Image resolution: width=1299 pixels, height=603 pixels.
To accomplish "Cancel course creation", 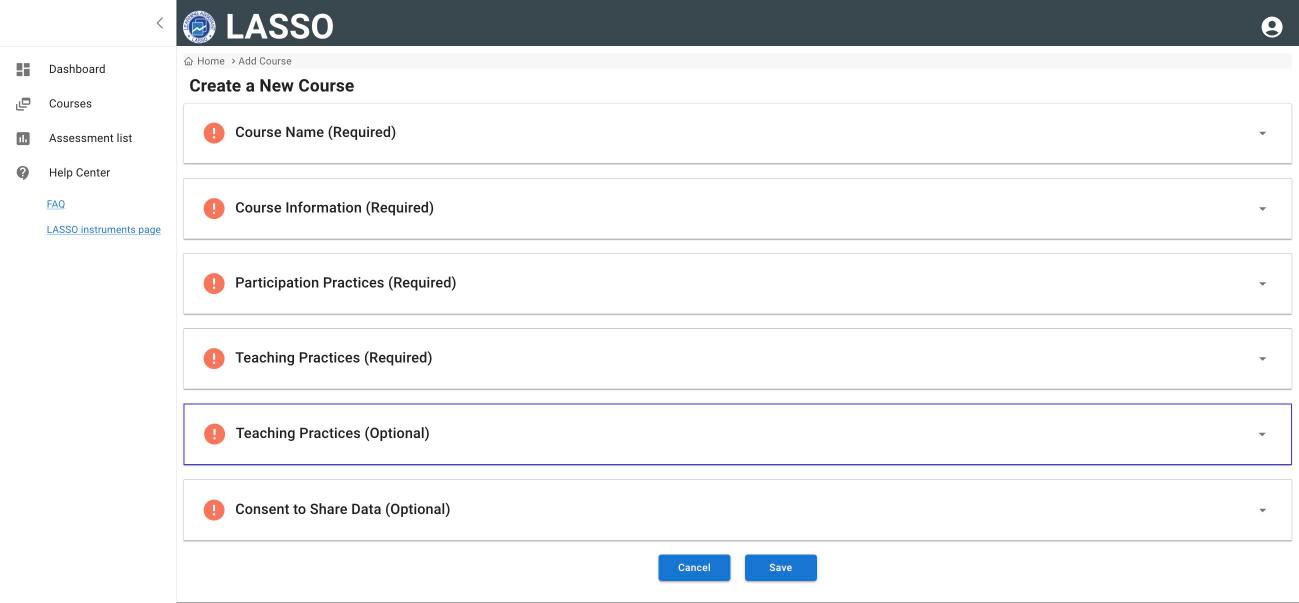I will point(694,568).
